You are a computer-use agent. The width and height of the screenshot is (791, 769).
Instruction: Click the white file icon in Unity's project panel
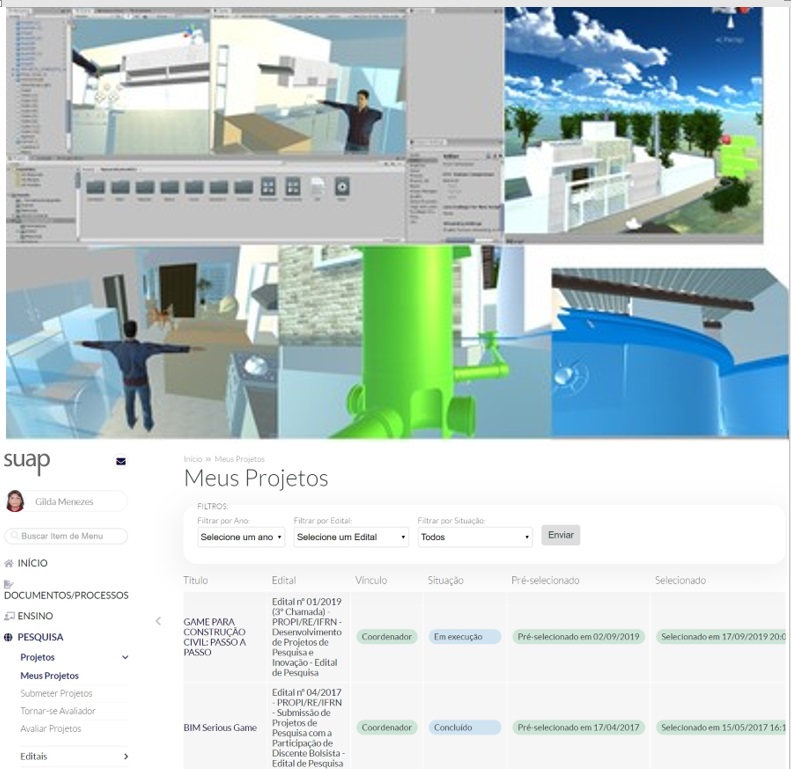click(317, 187)
